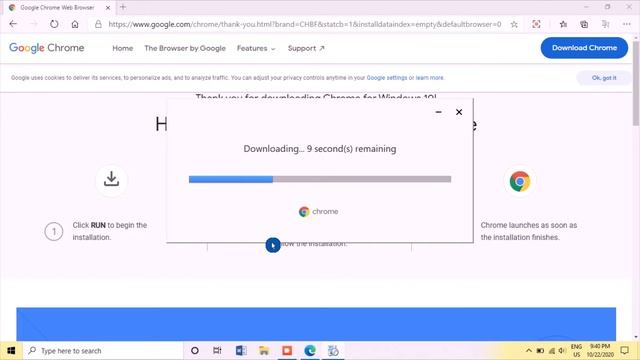The height and width of the screenshot is (360, 640).
Task: Open the Favorites list icon
Action: pyautogui.click(x=563, y=24)
